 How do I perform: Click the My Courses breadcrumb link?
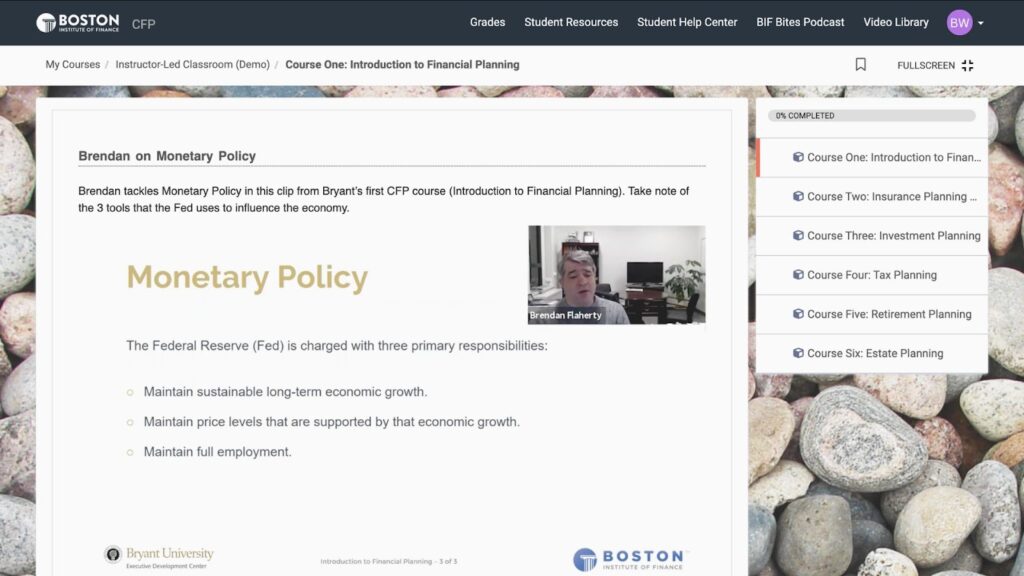coord(70,63)
